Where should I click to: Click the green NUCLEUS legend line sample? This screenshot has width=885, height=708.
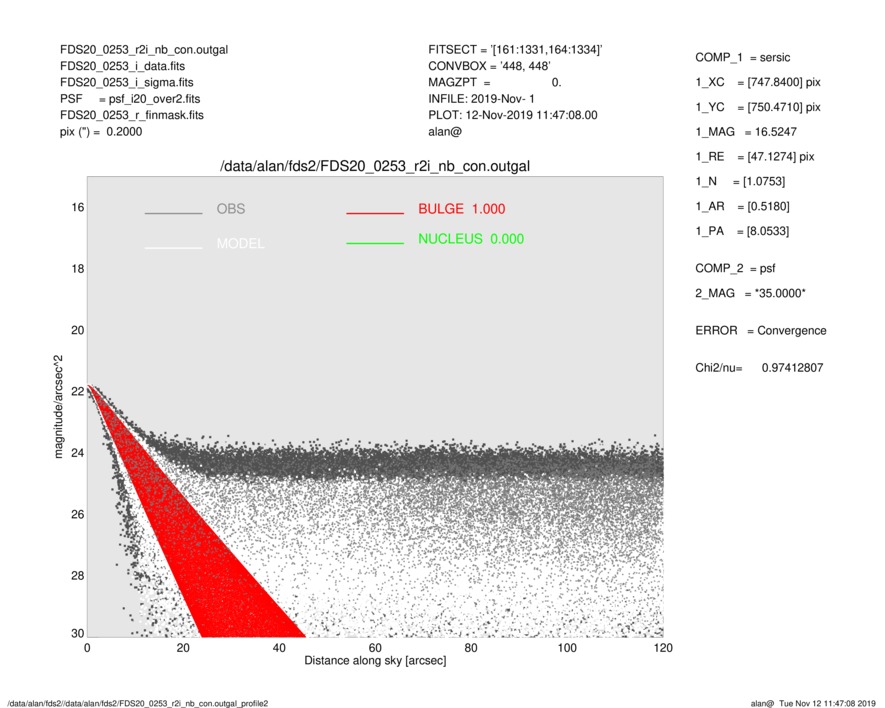coord(375,243)
